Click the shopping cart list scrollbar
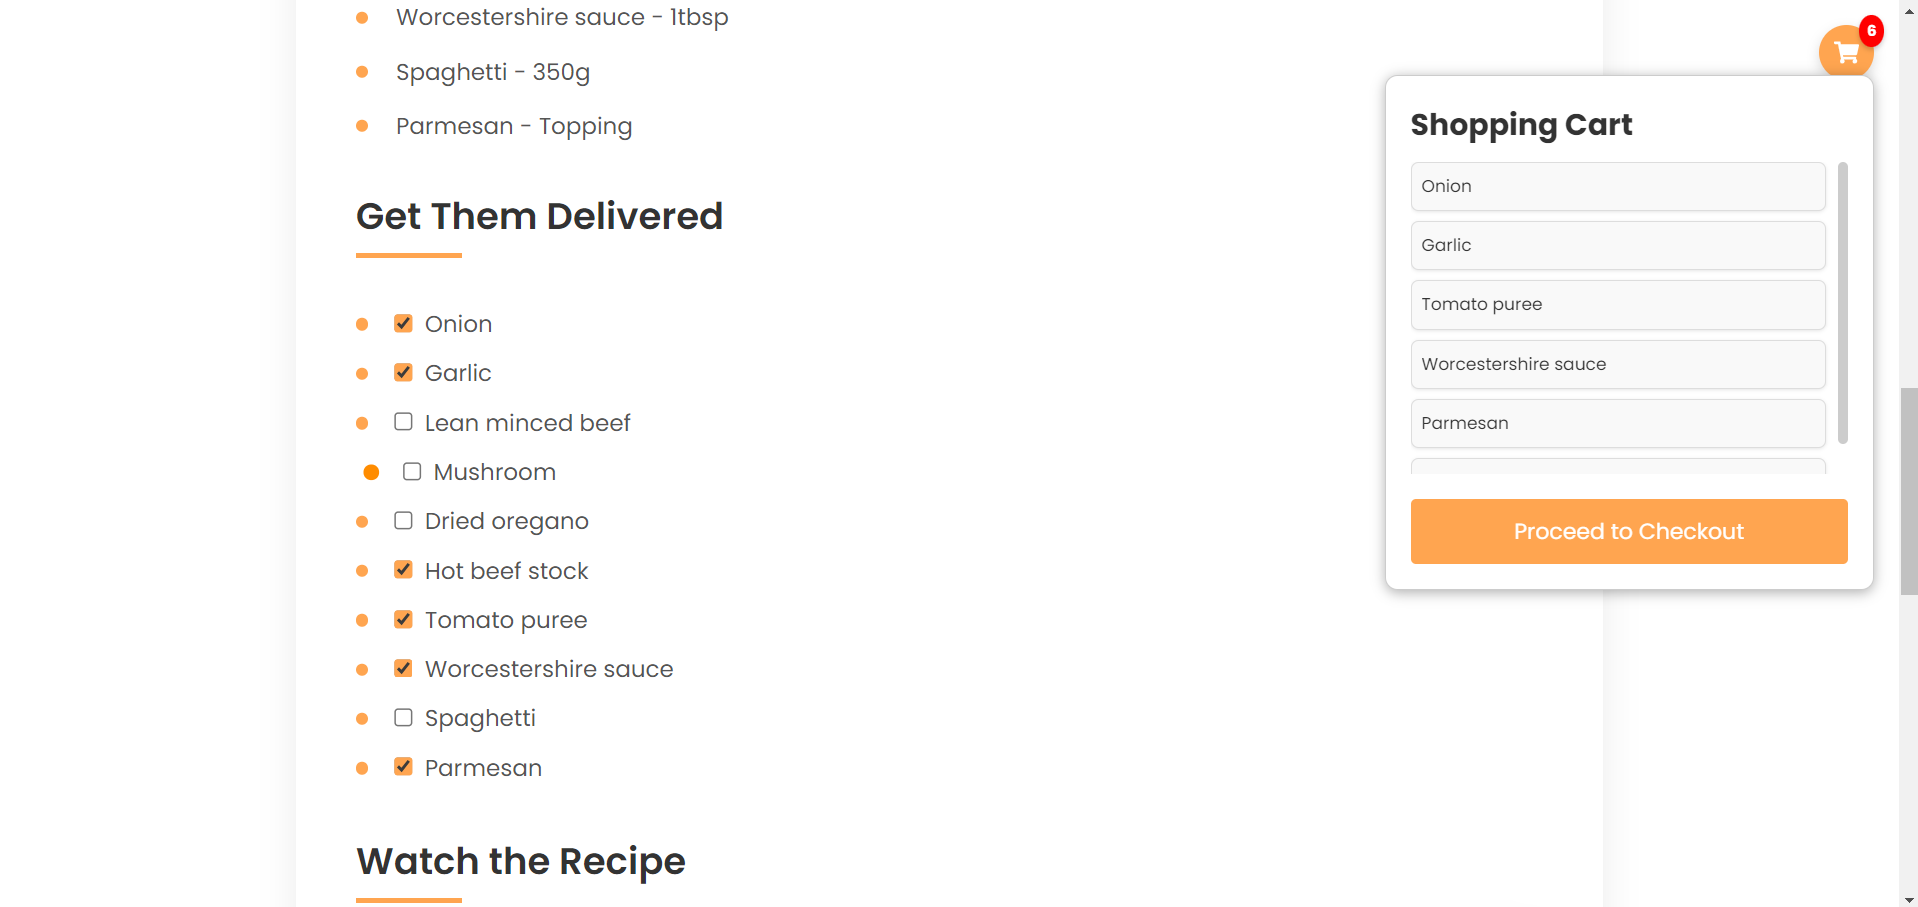Screen dimensions: 1918x907 pos(1842,302)
